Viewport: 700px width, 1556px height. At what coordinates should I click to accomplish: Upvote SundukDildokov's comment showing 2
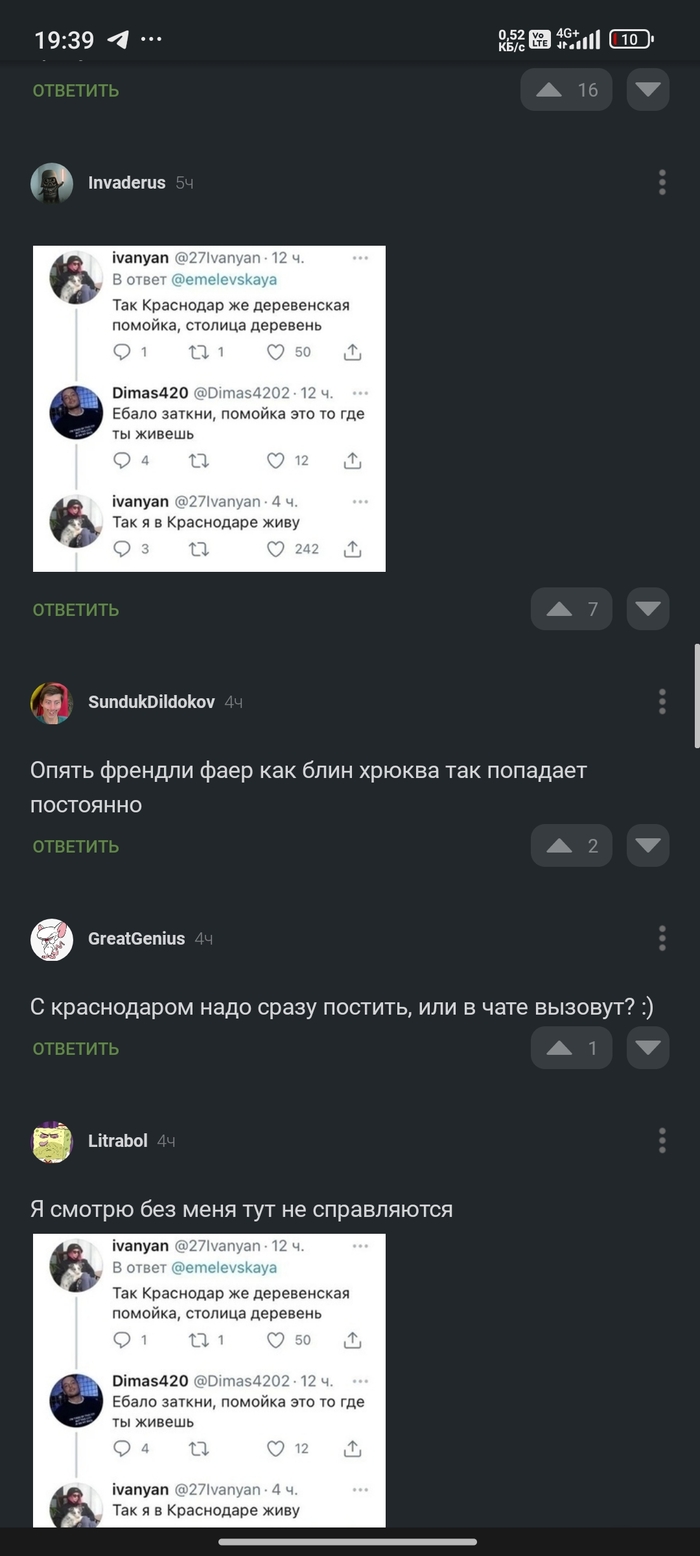571,846
